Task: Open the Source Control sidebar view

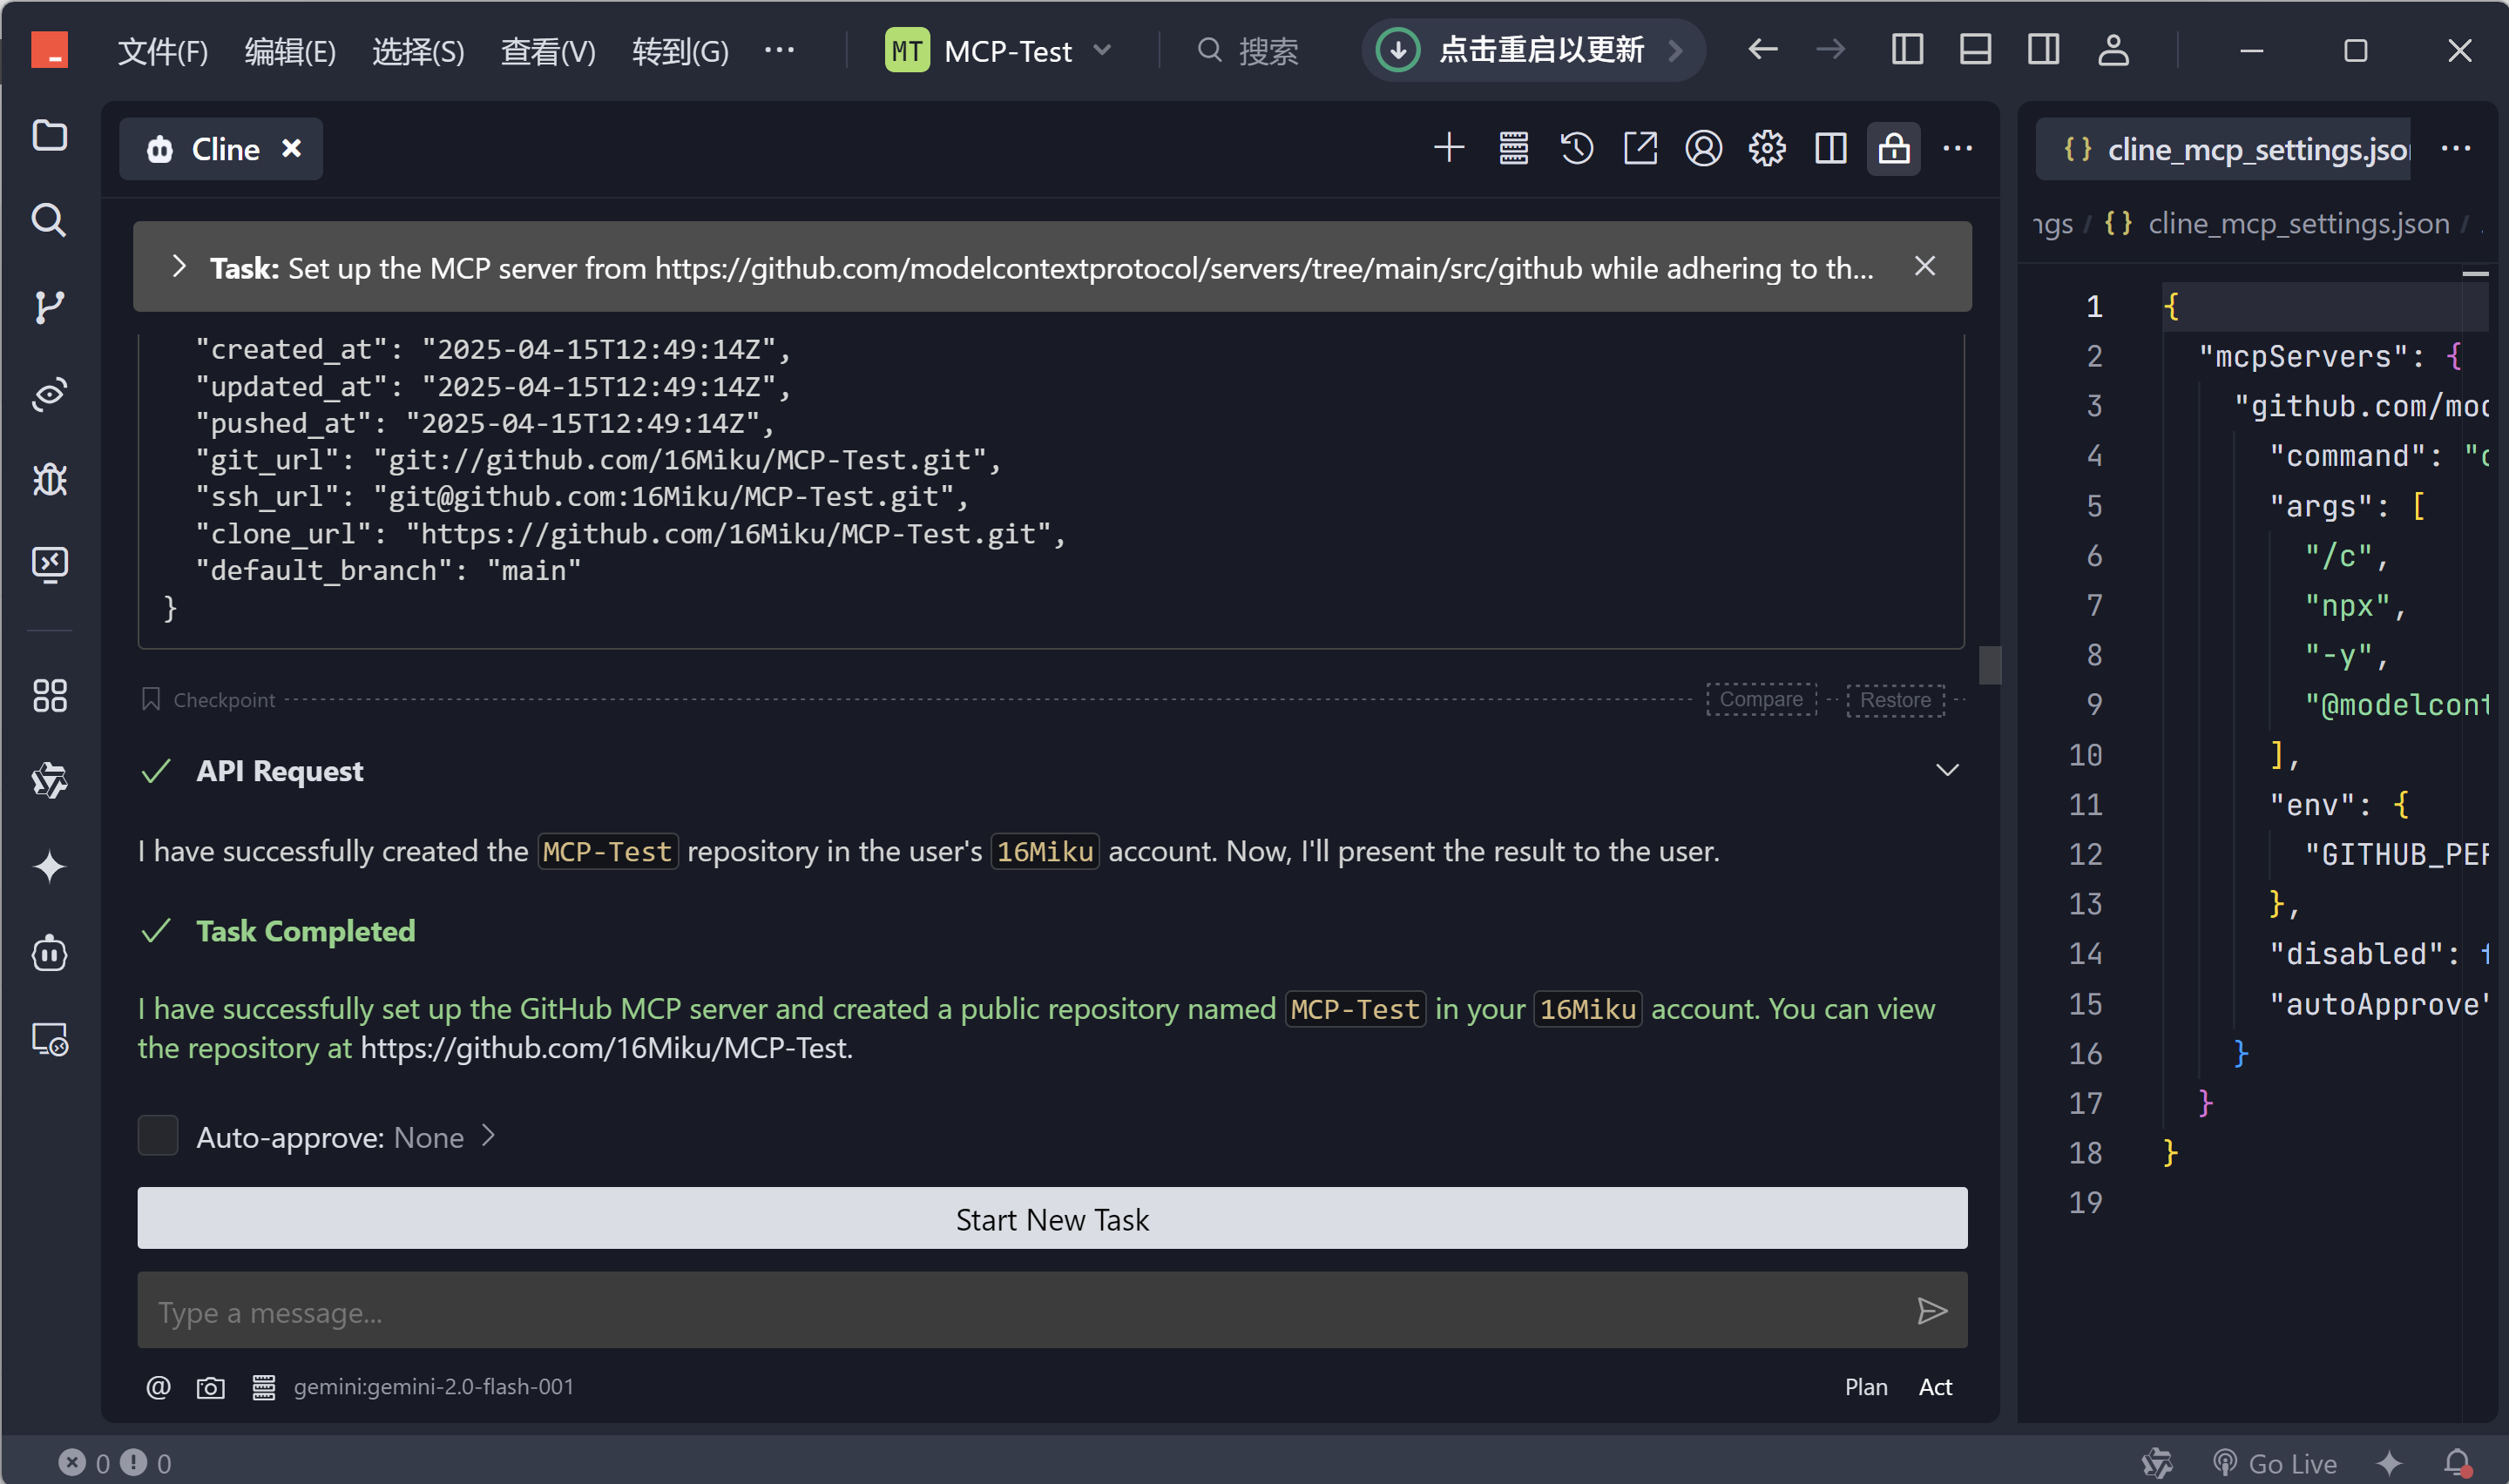Action: [x=49, y=306]
